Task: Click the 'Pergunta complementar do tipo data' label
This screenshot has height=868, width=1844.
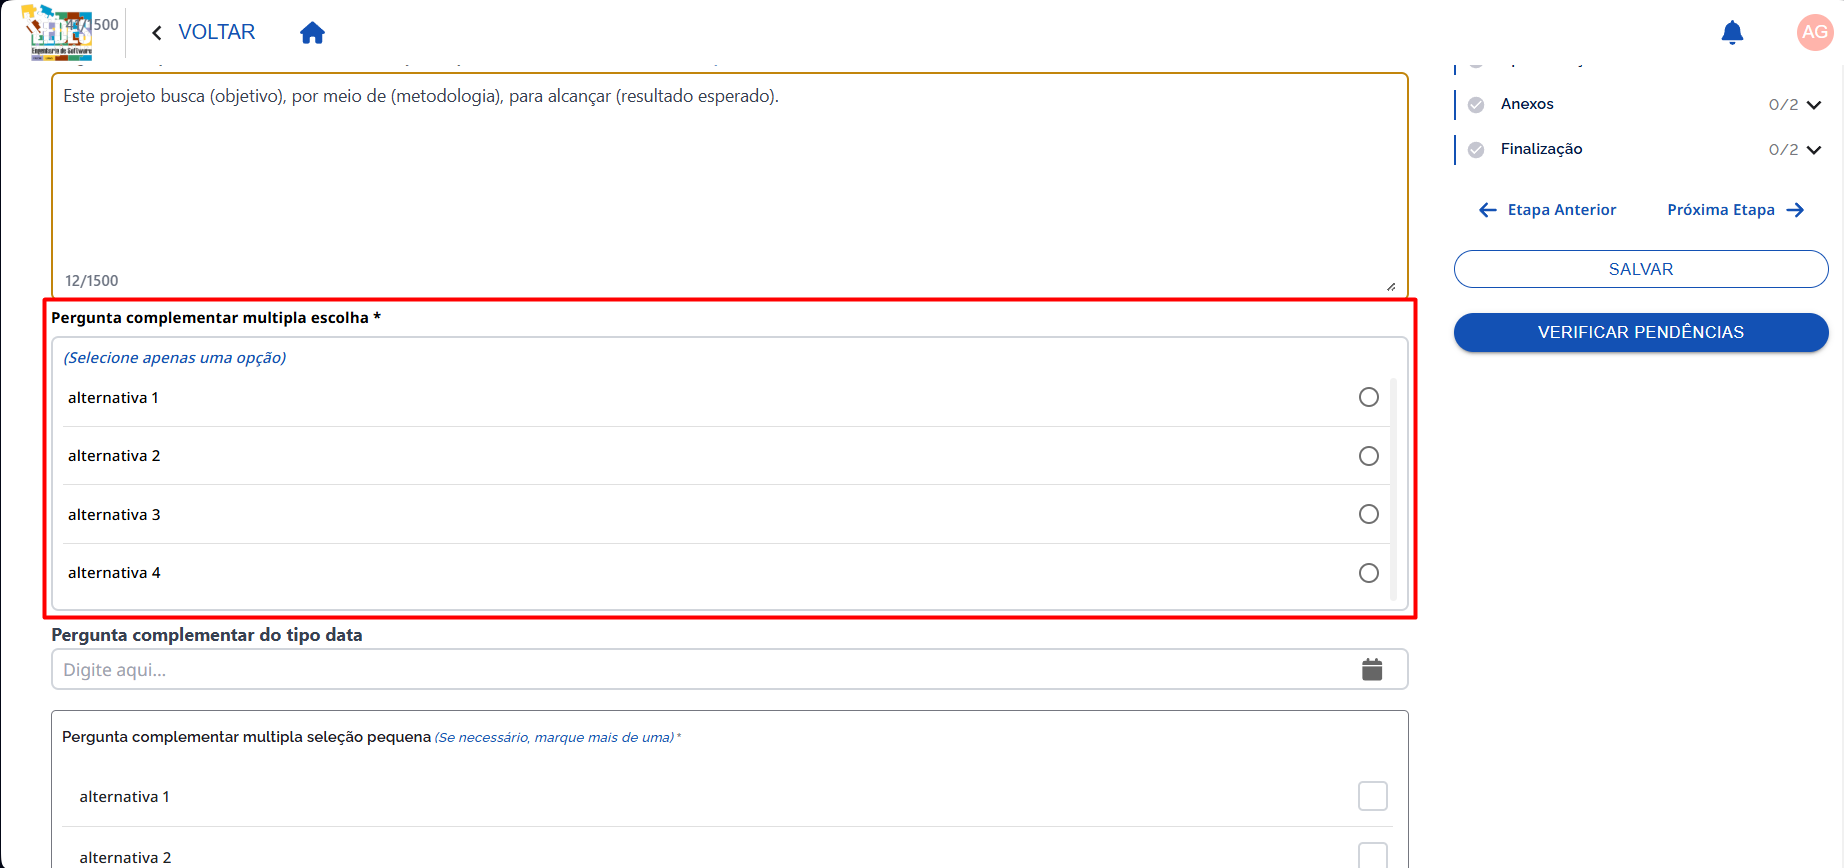Action: pyautogui.click(x=207, y=635)
